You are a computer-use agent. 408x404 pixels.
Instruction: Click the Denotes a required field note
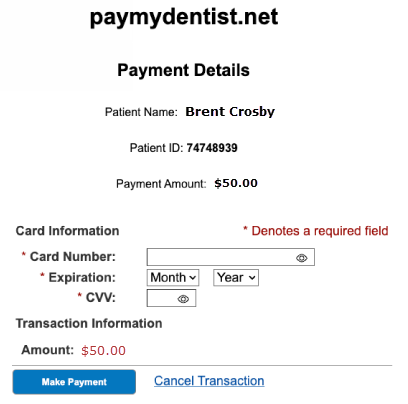click(316, 231)
